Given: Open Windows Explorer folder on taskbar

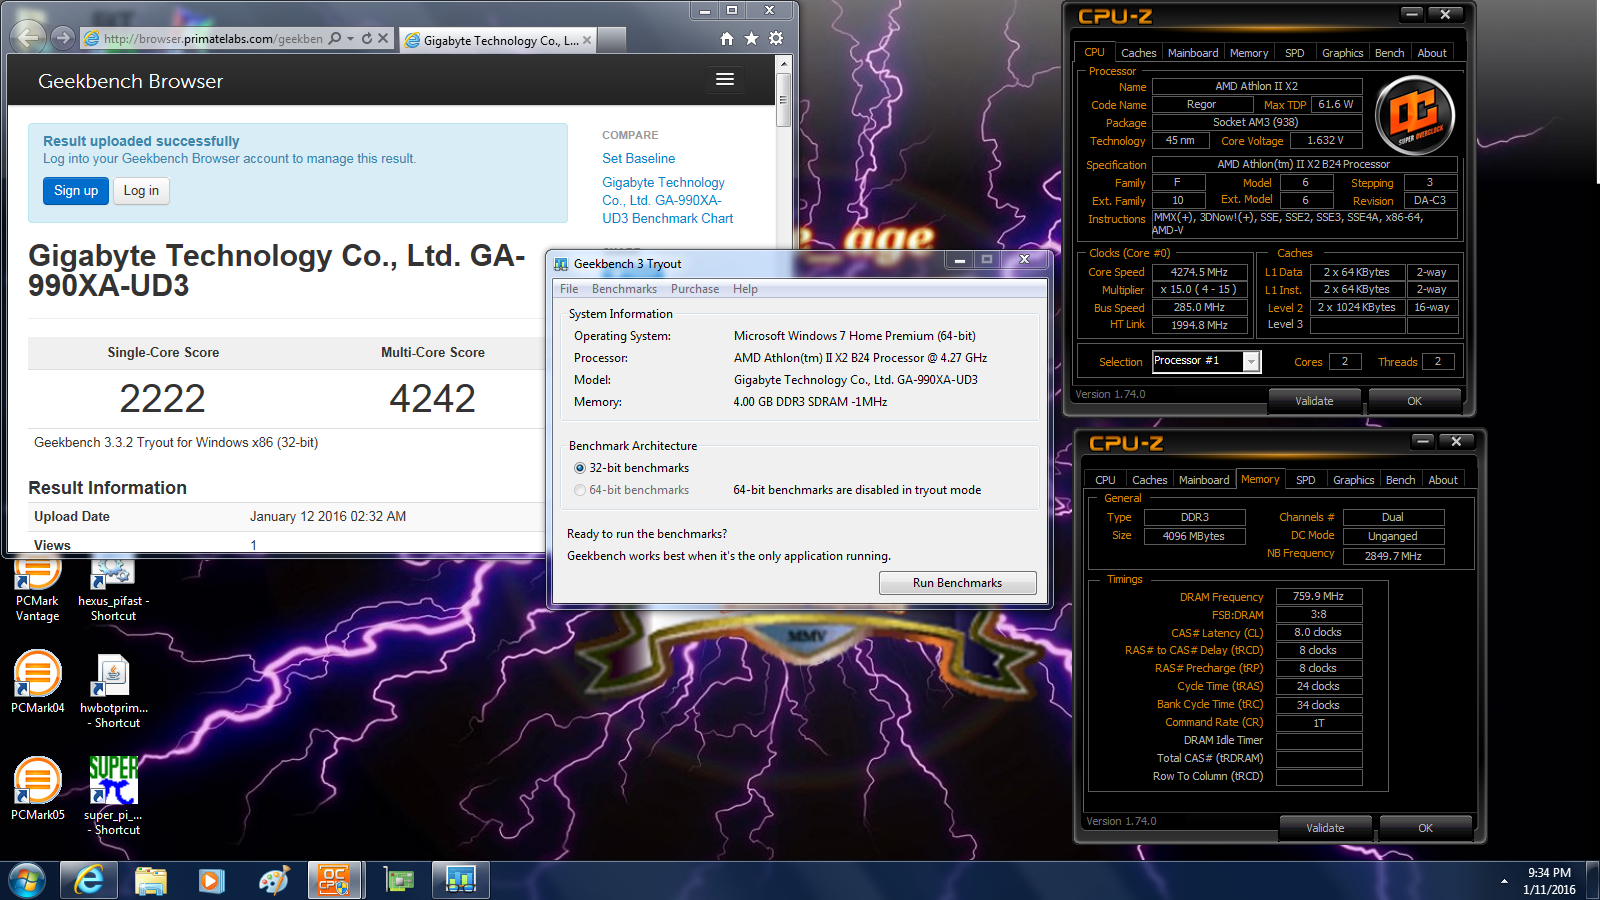Looking at the screenshot, I should (151, 880).
